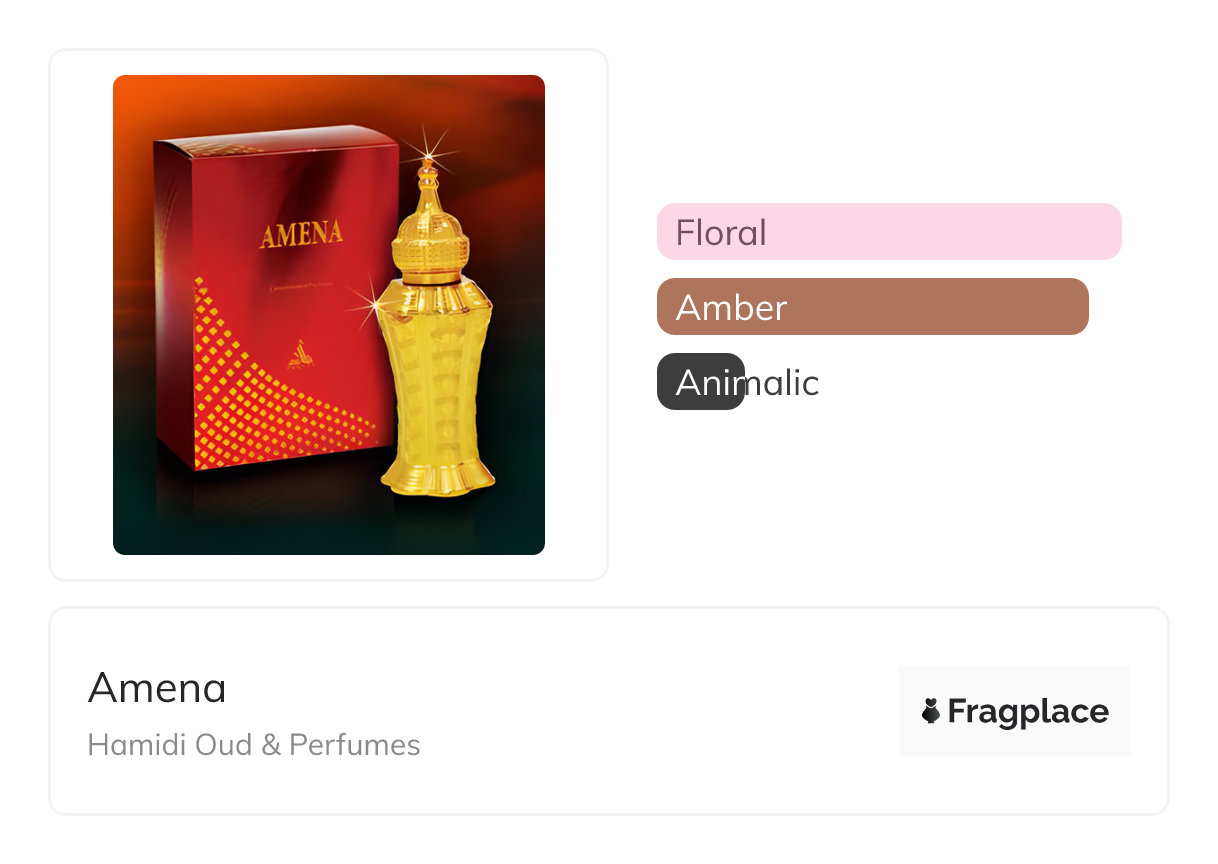Screen dimensions: 1218x864
Task: Click the gold AMENA text on the box
Action: (301, 236)
